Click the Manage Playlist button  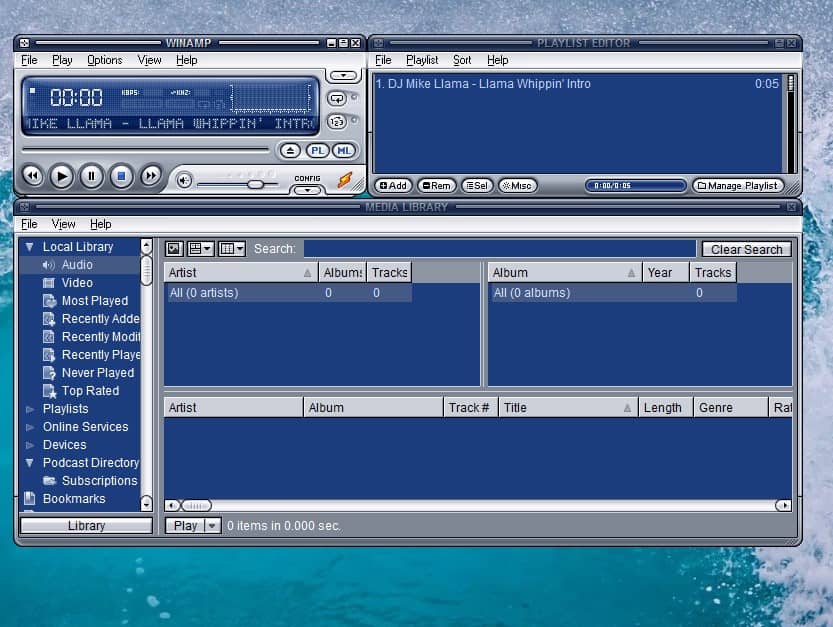(738, 185)
